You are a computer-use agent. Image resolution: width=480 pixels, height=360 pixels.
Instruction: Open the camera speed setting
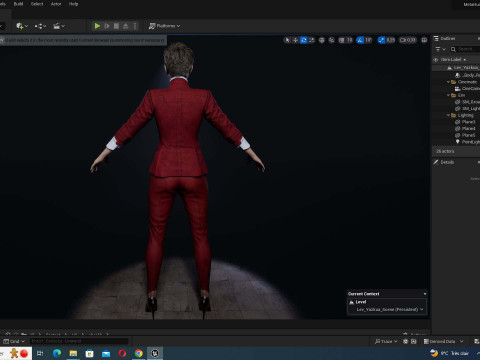(x=408, y=40)
